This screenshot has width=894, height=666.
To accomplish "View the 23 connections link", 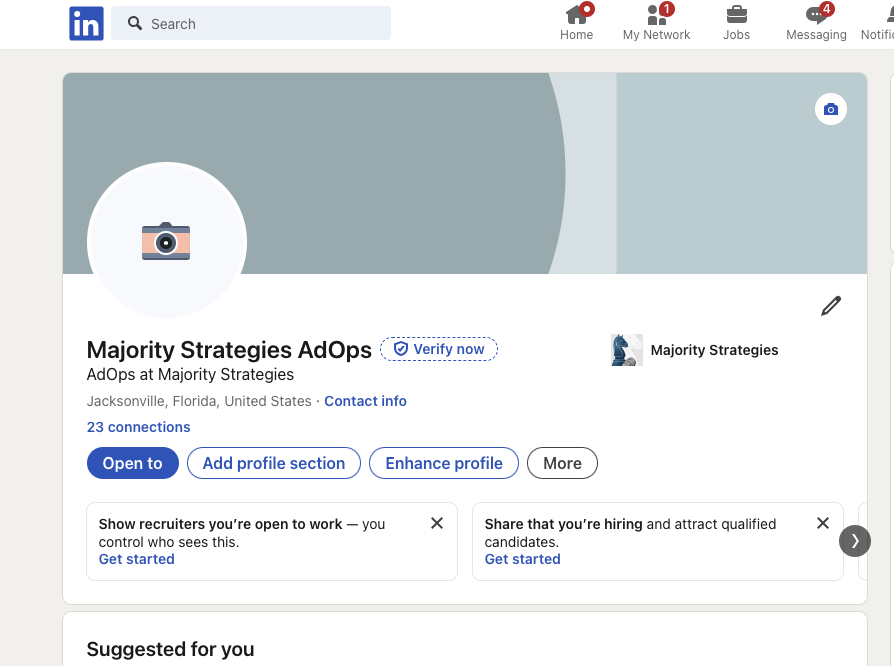I will pos(139,427).
